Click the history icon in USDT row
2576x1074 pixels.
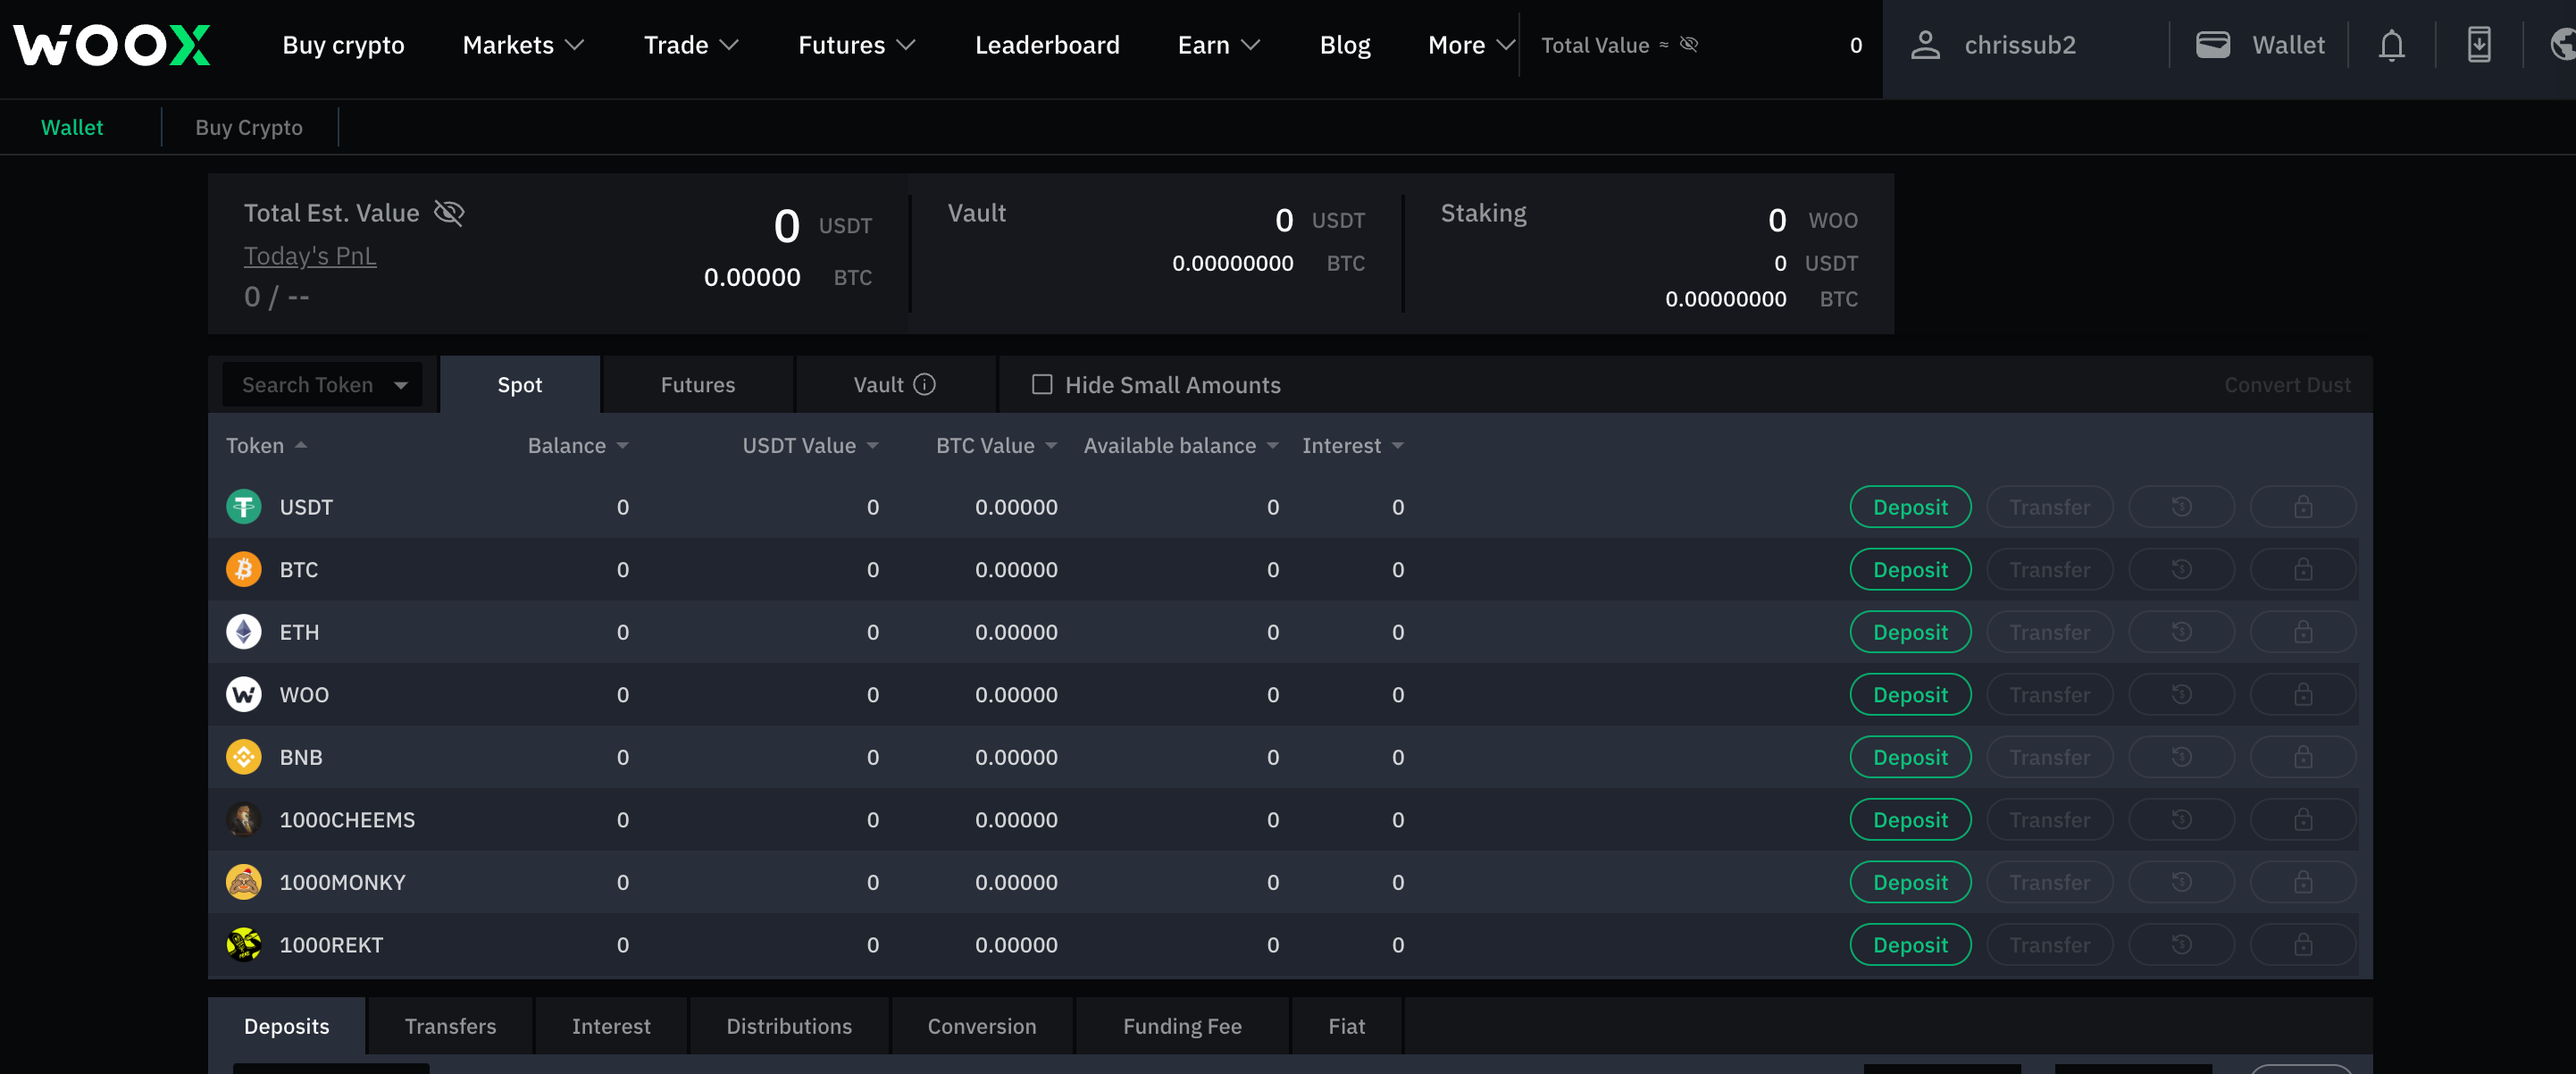[x=2181, y=507]
